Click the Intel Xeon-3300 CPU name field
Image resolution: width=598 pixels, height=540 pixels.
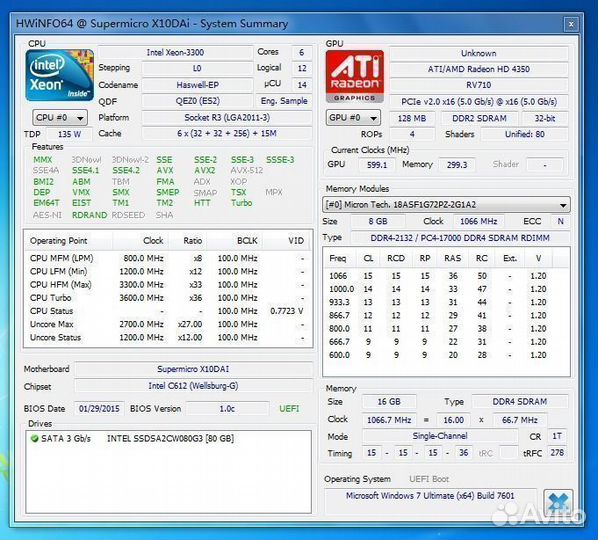[x=175, y=52]
